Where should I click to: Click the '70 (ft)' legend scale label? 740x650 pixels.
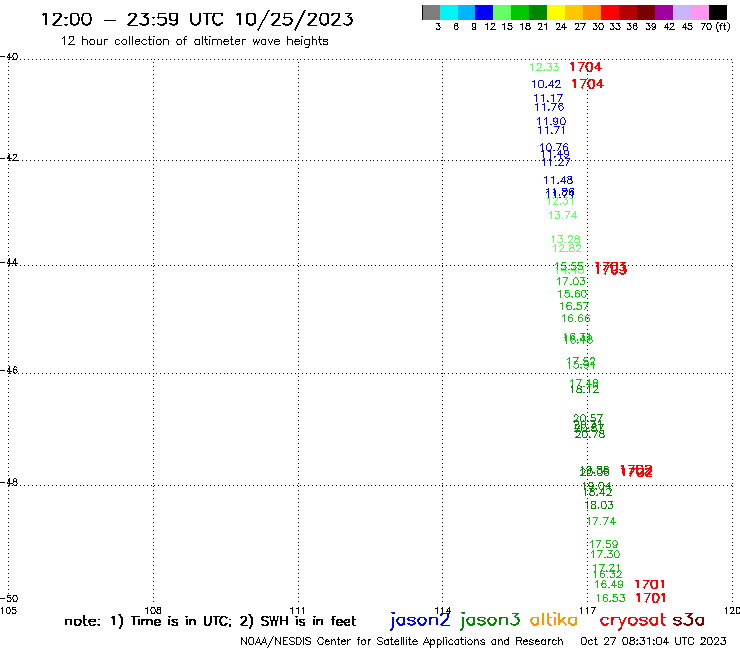click(715, 27)
